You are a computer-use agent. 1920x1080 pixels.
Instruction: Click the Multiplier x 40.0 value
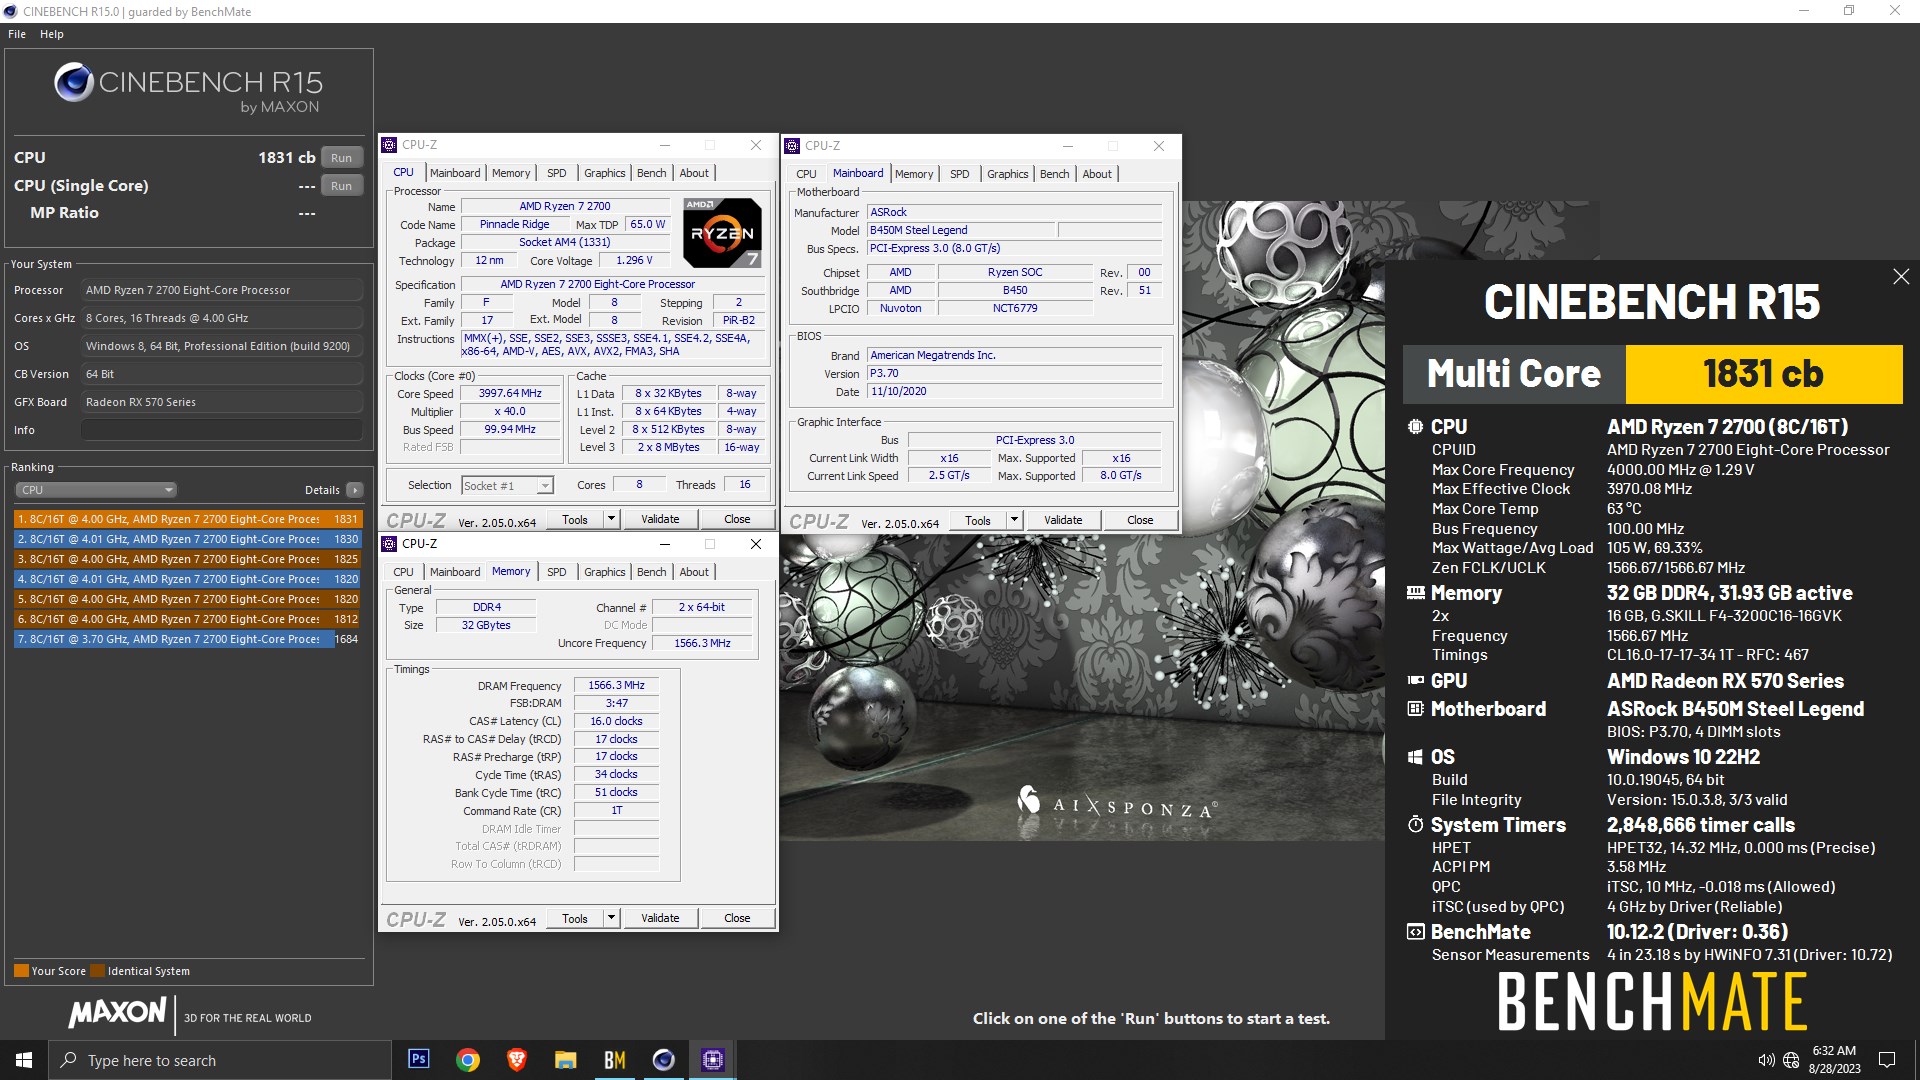click(510, 411)
